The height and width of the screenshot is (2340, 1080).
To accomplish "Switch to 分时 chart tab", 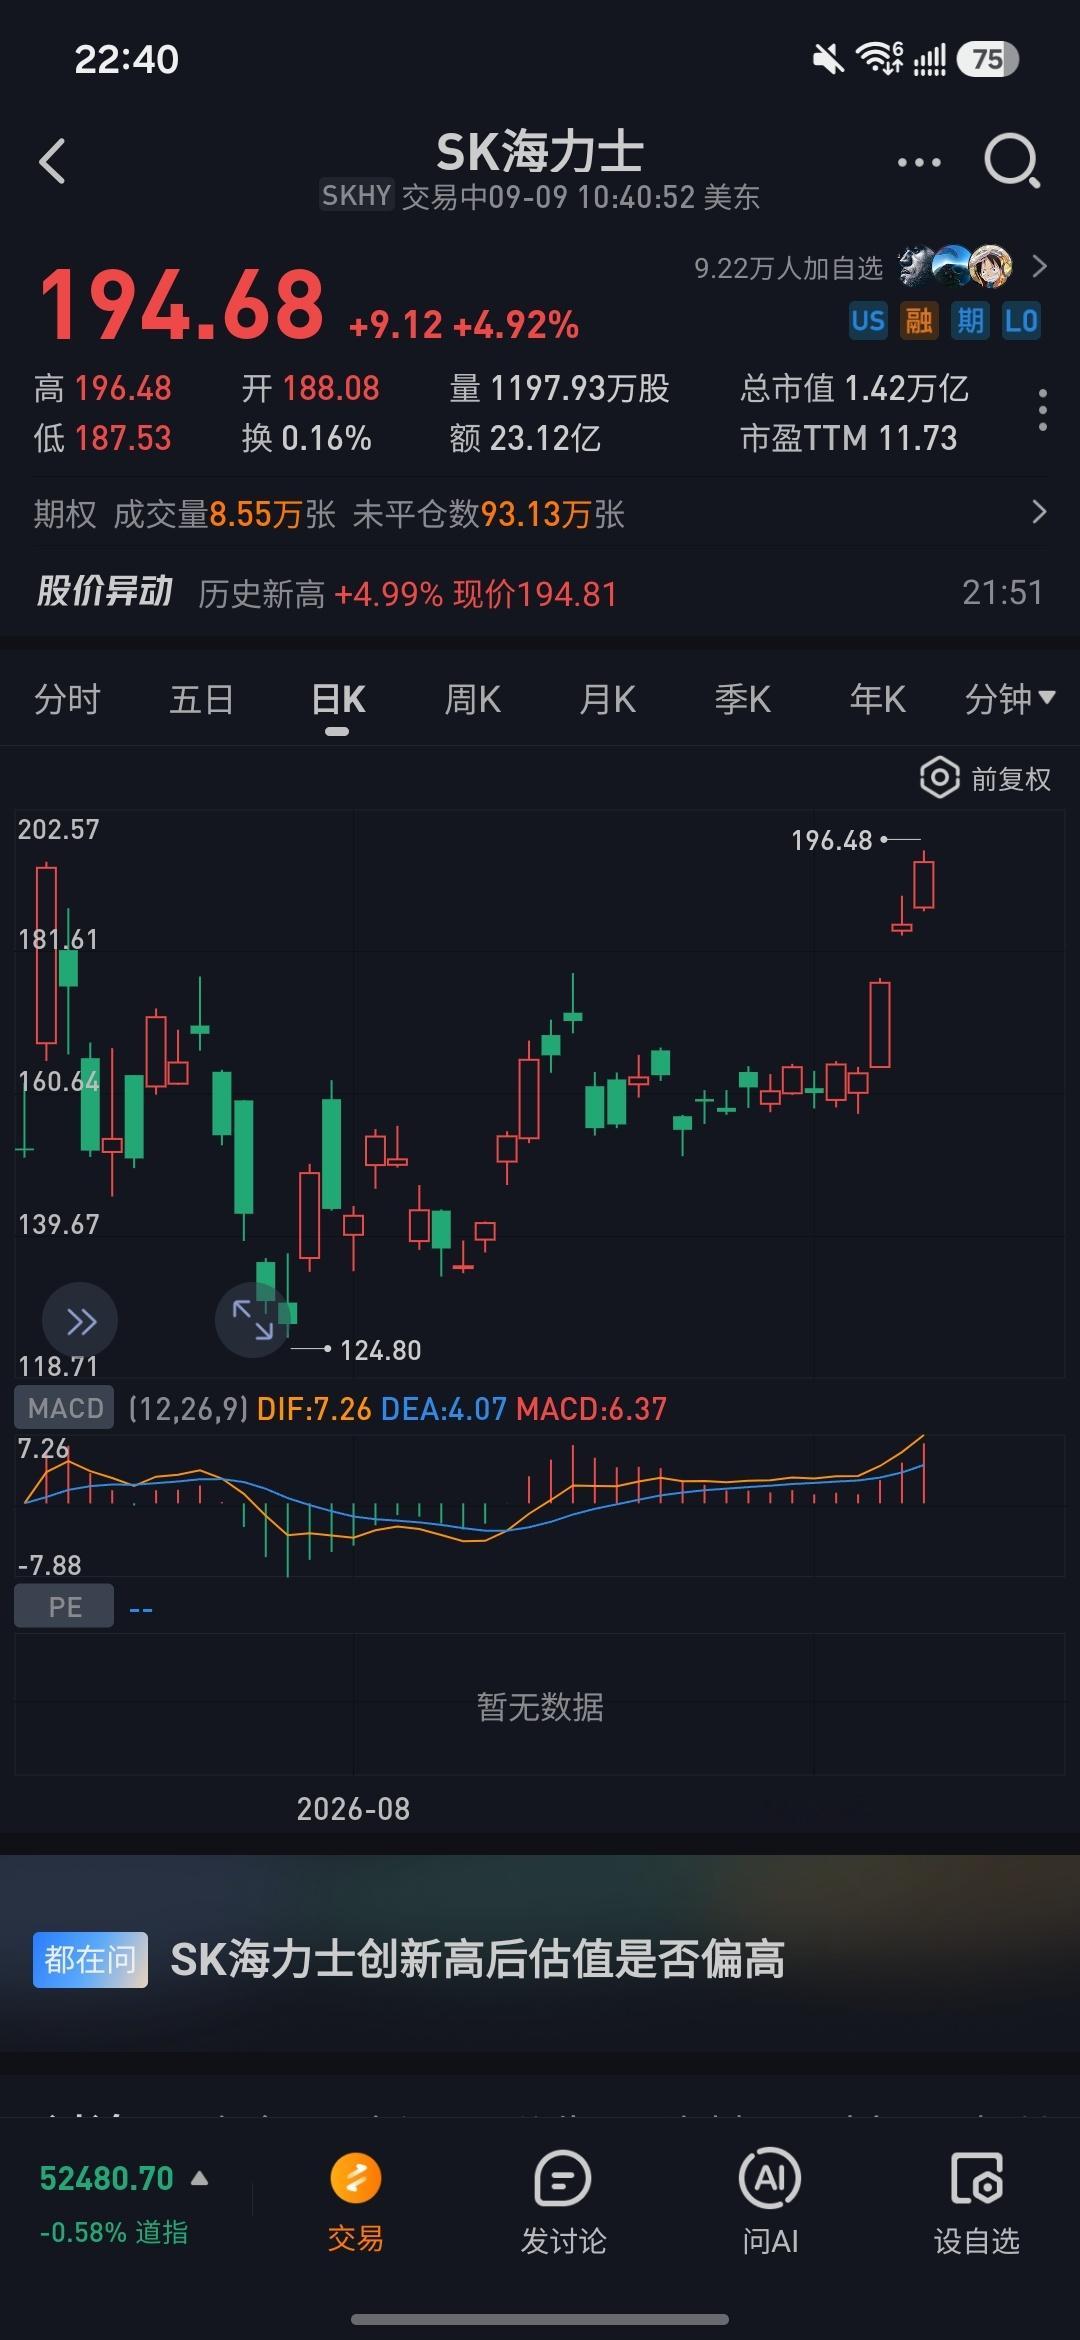I will coord(67,699).
